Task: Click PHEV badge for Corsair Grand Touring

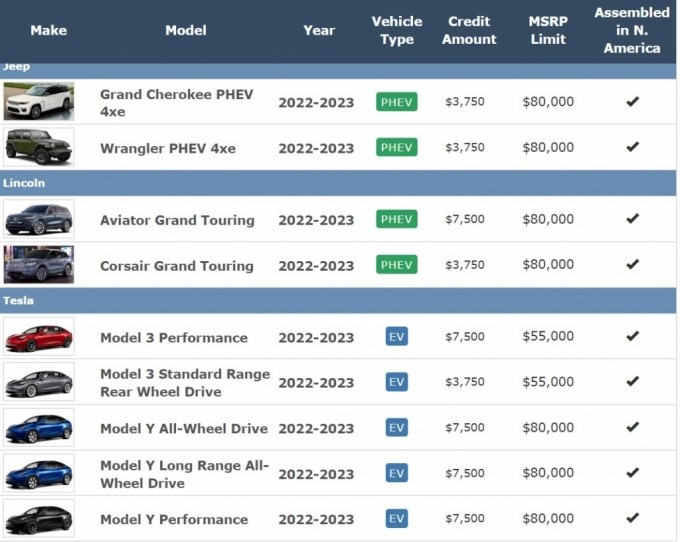Action: (x=396, y=264)
